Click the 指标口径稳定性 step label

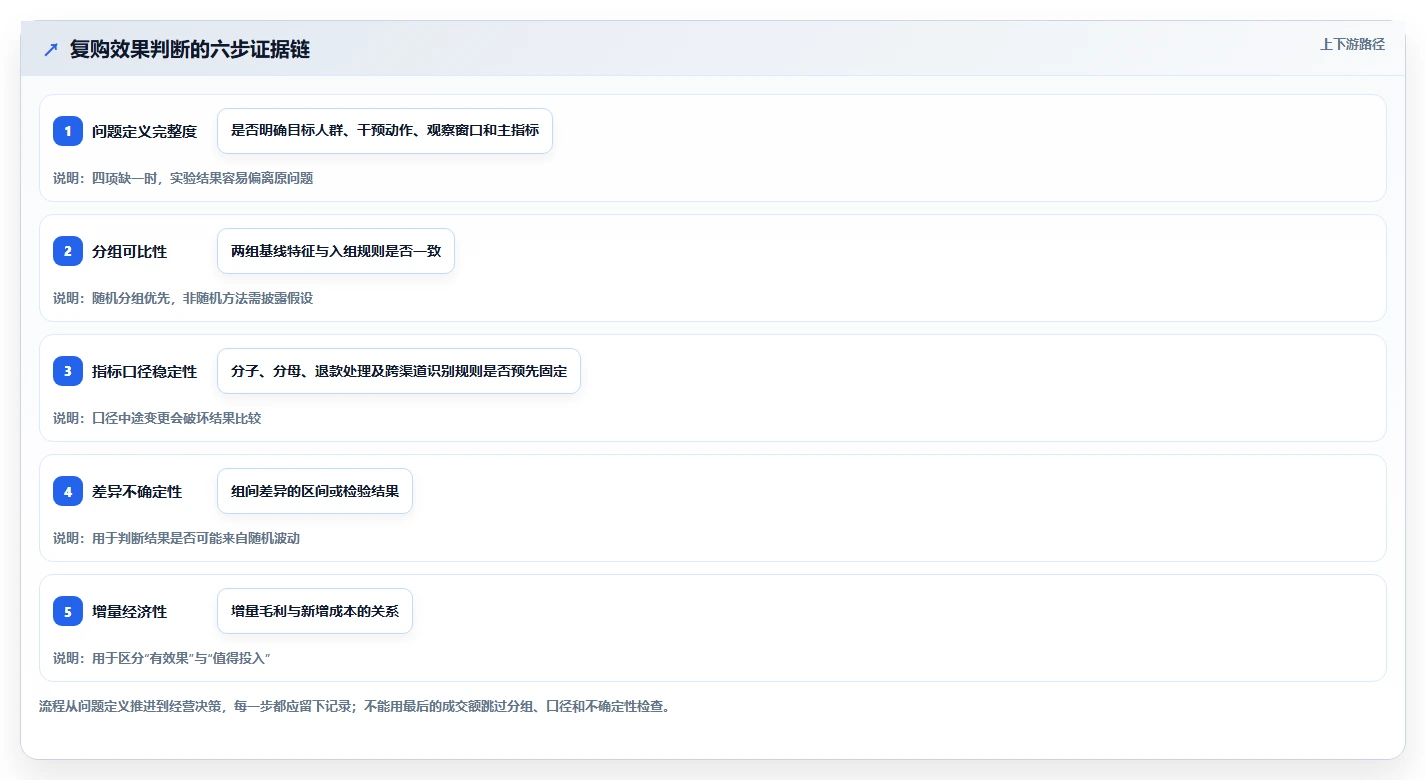click(x=144, y=371)
